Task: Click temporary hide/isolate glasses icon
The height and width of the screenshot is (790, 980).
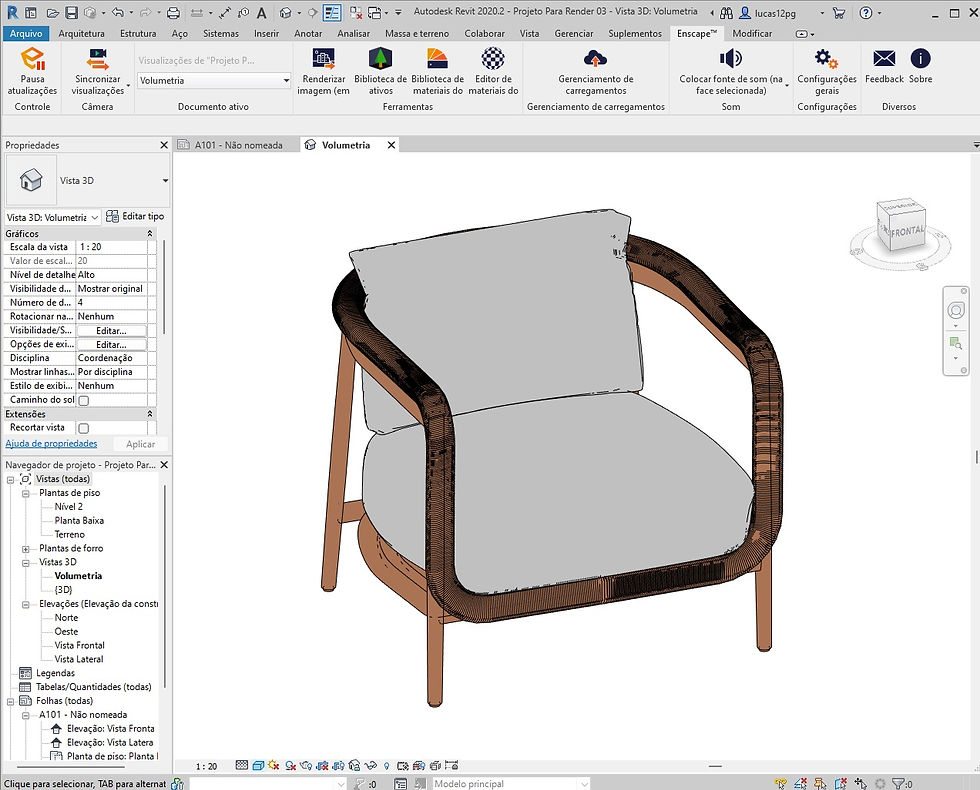Action: 371,765
